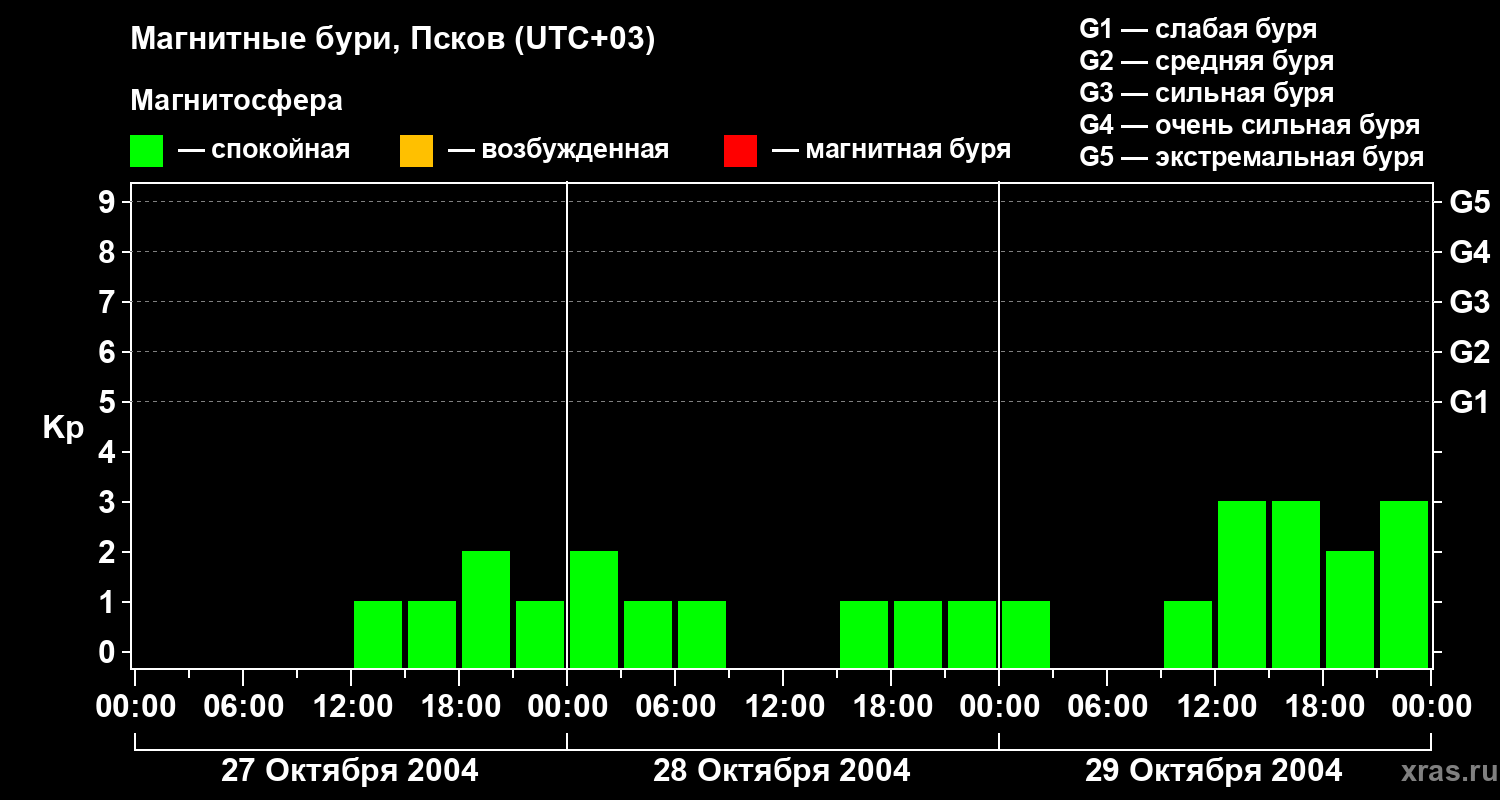This screenshot has height=800, width=1500.
Task: Click the '18:00' time label for 27 Октября
Action: [x=460, y=707]
